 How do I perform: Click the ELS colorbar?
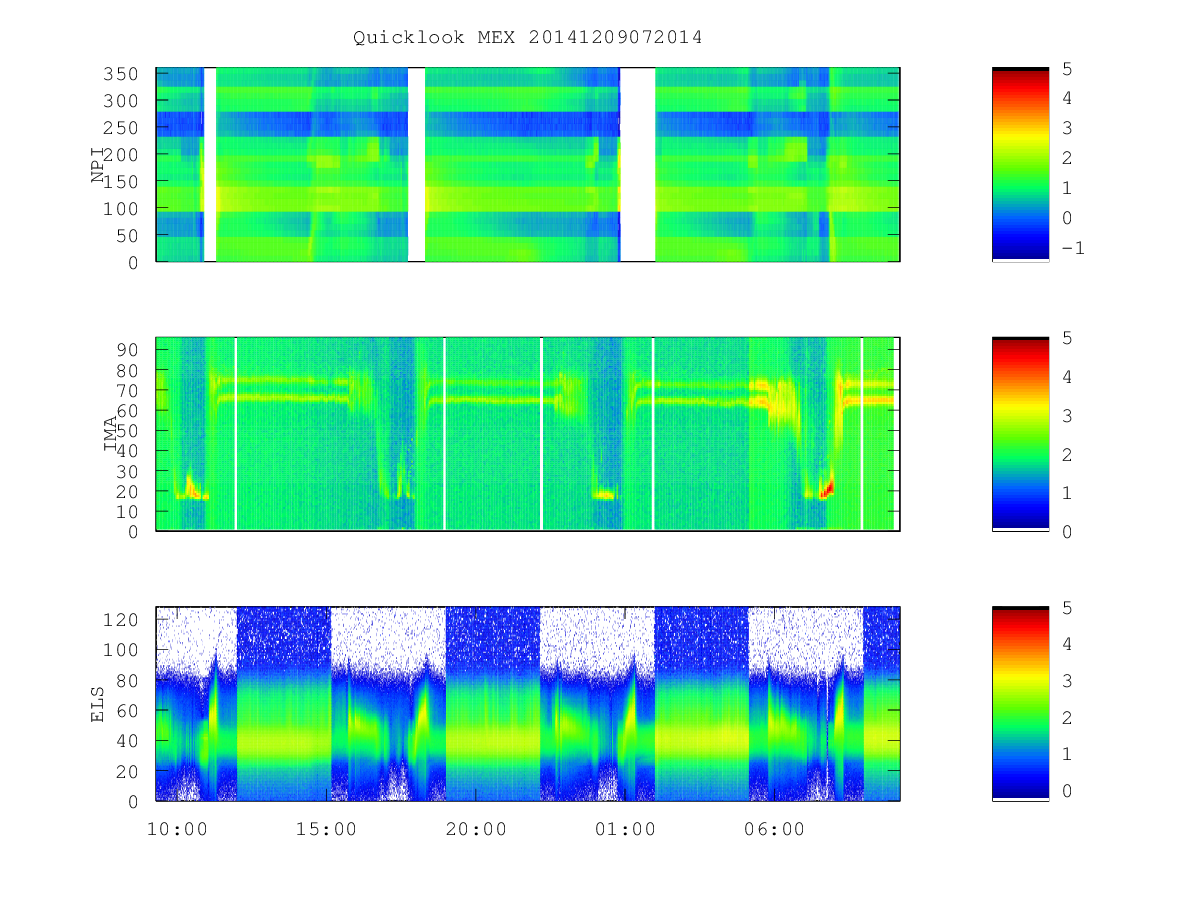pos(1020,704)
